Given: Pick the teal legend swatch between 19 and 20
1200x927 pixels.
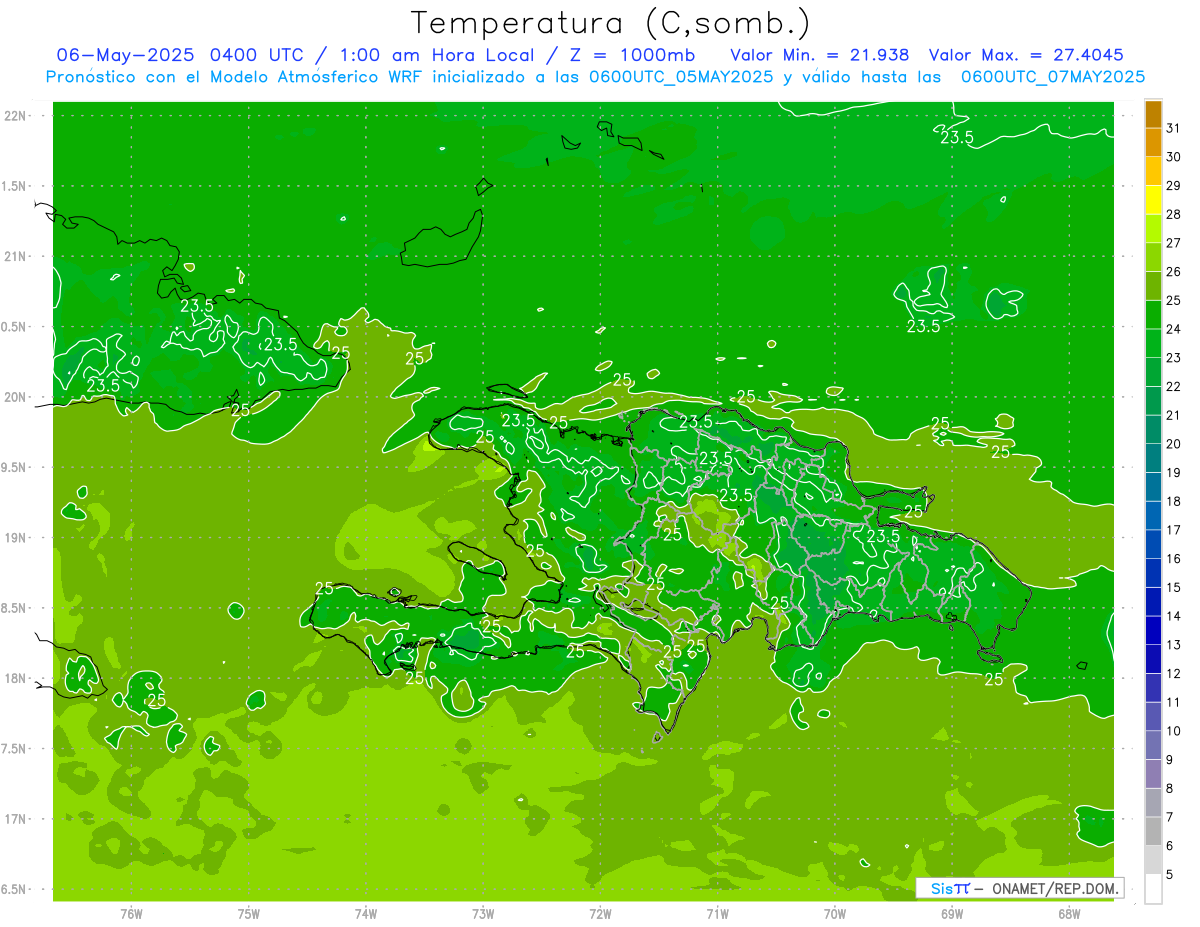Looking at the screenshot, I should [x=1153, y=458].
